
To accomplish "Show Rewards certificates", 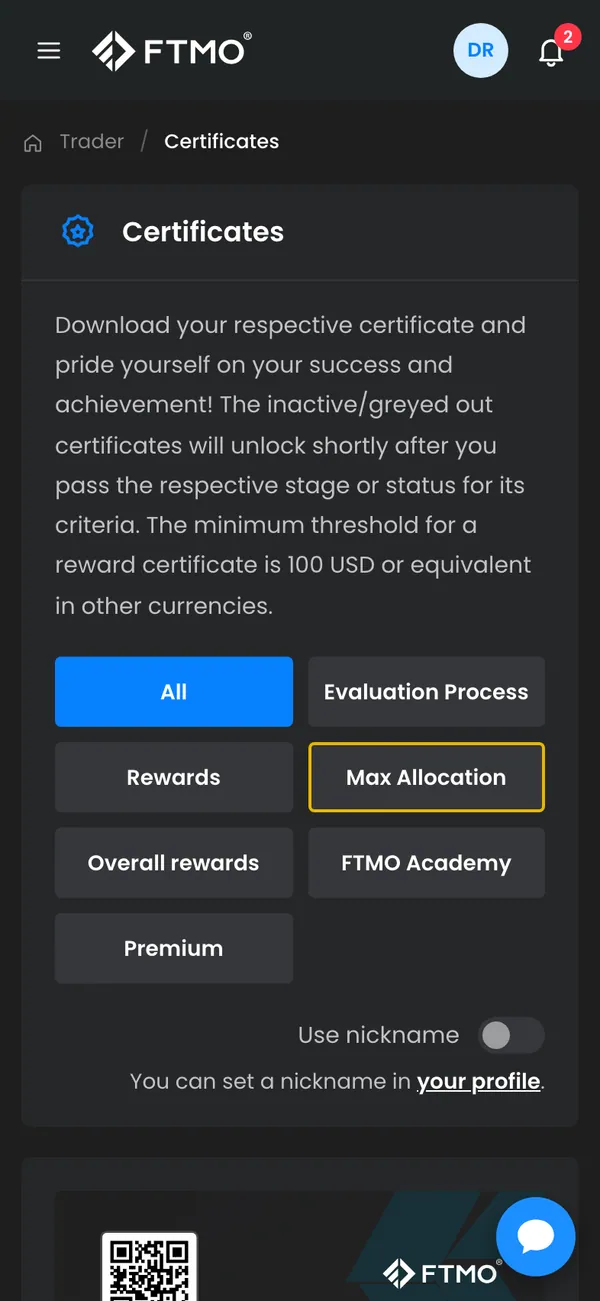I will pos(174,777).
